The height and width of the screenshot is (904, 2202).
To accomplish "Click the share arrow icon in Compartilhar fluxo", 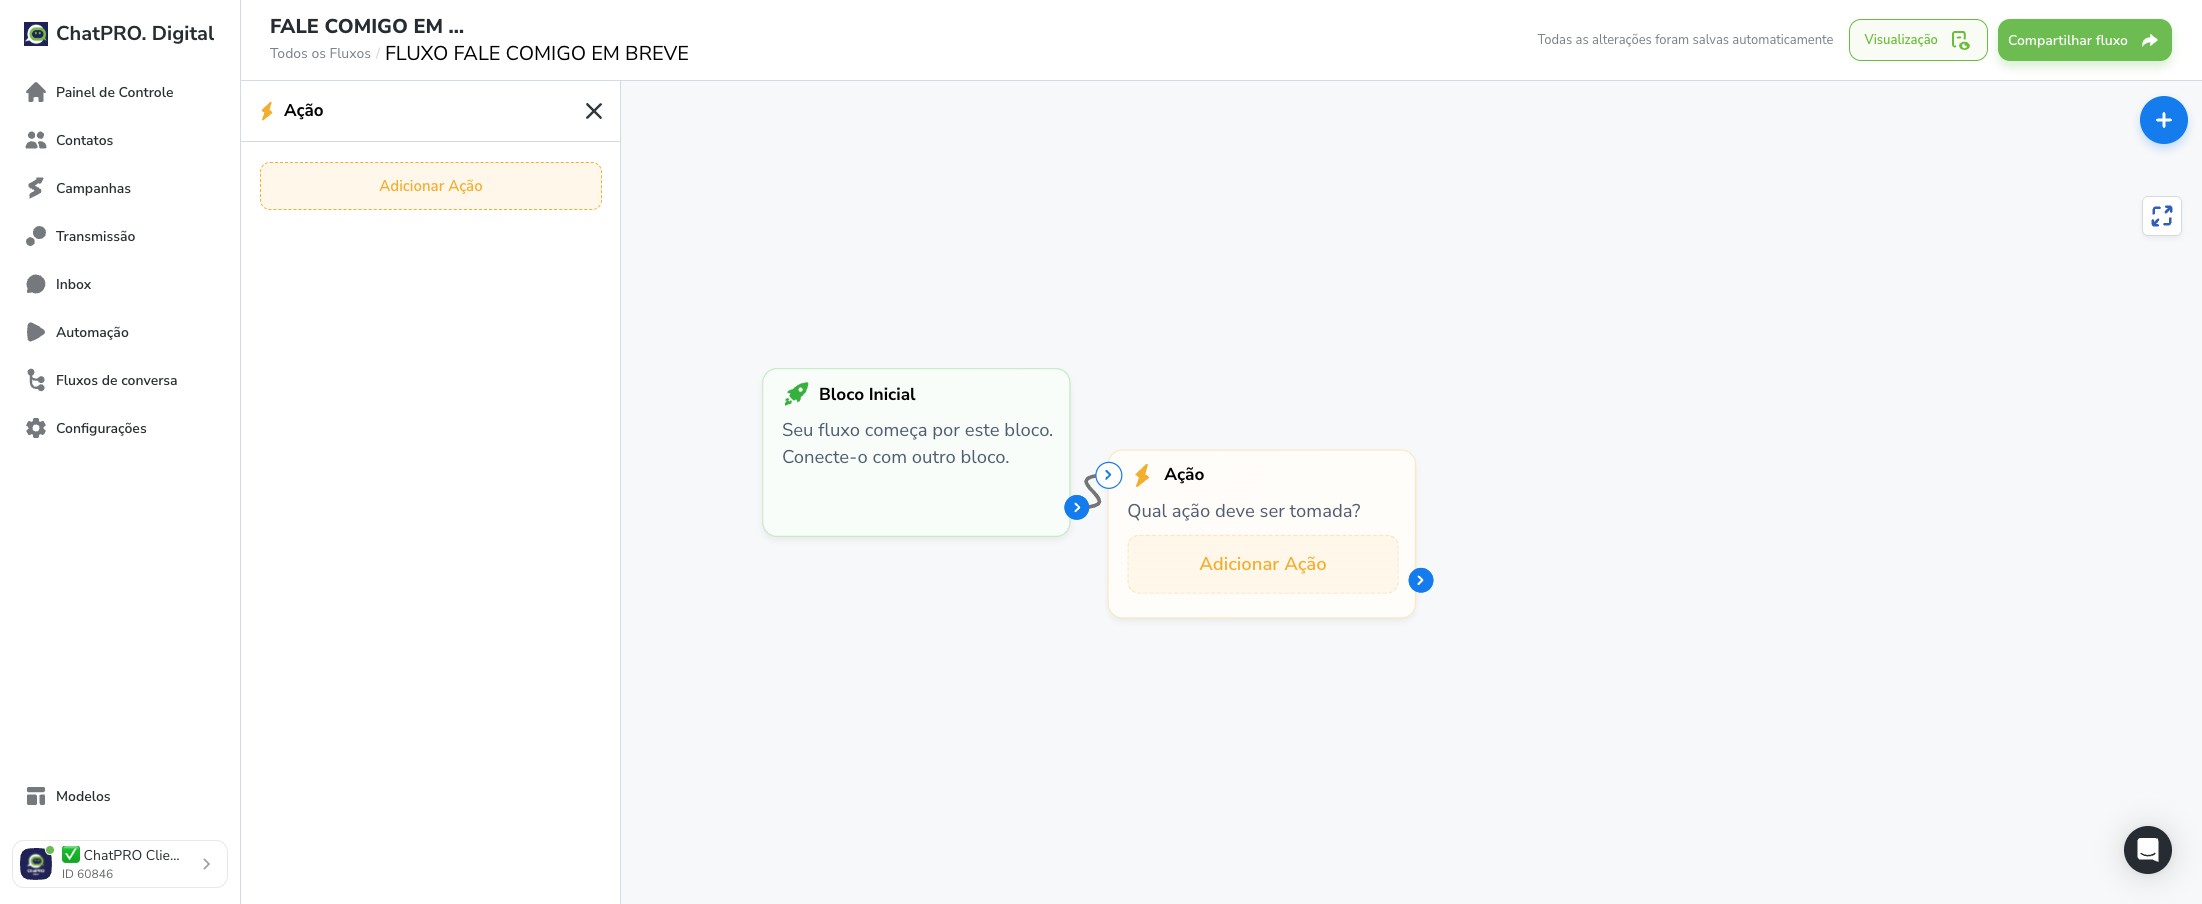I will [2149, 40].
